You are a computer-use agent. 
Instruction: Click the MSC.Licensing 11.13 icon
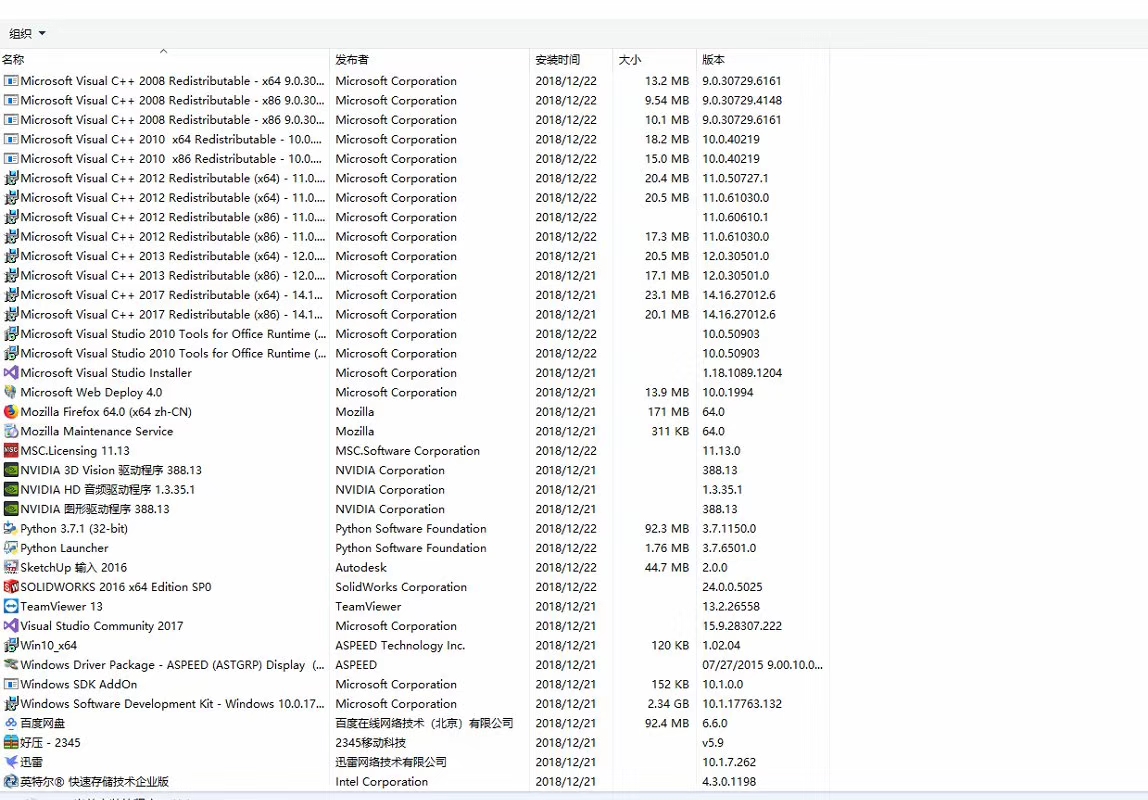11,451
